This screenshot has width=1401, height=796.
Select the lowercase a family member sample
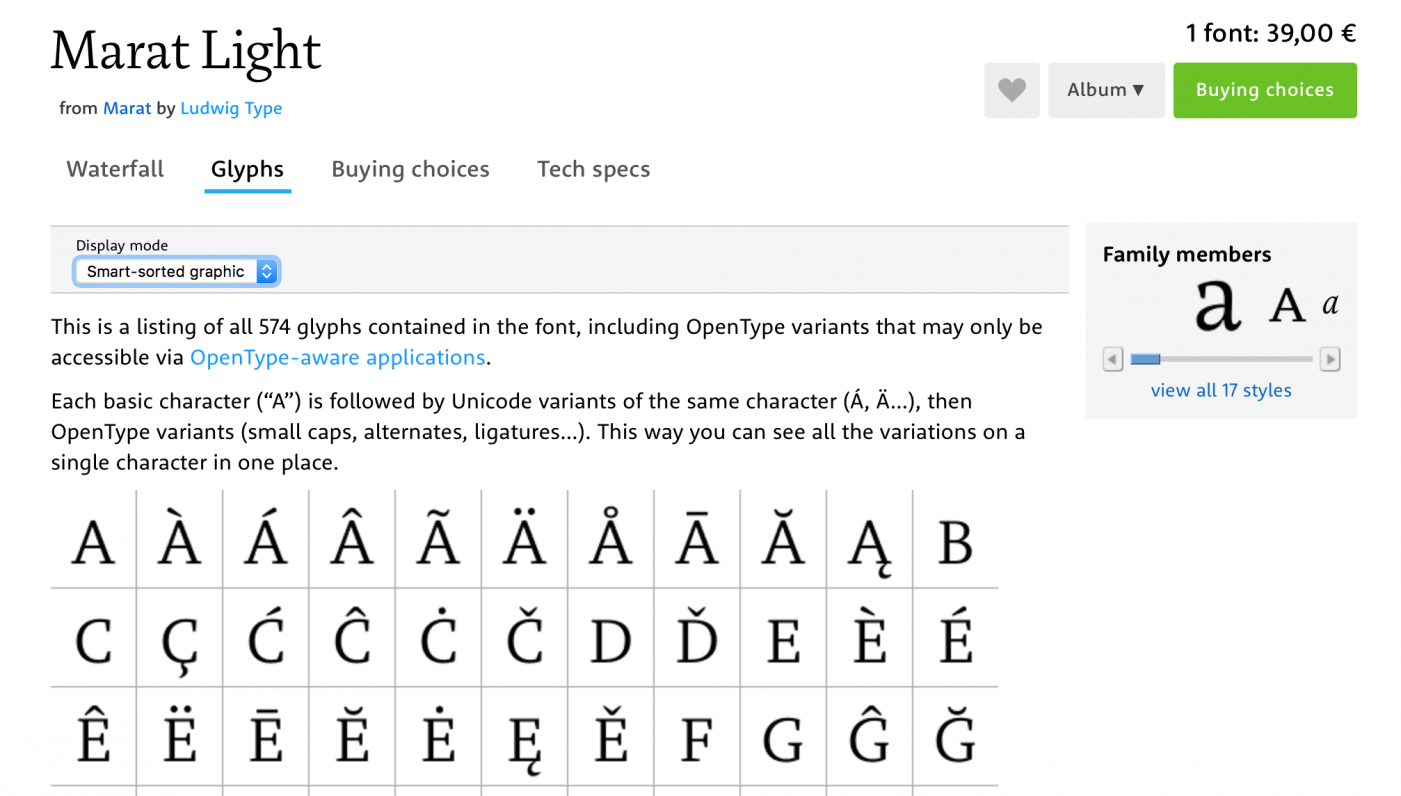pyautogui.click(x=1218, y=304)
